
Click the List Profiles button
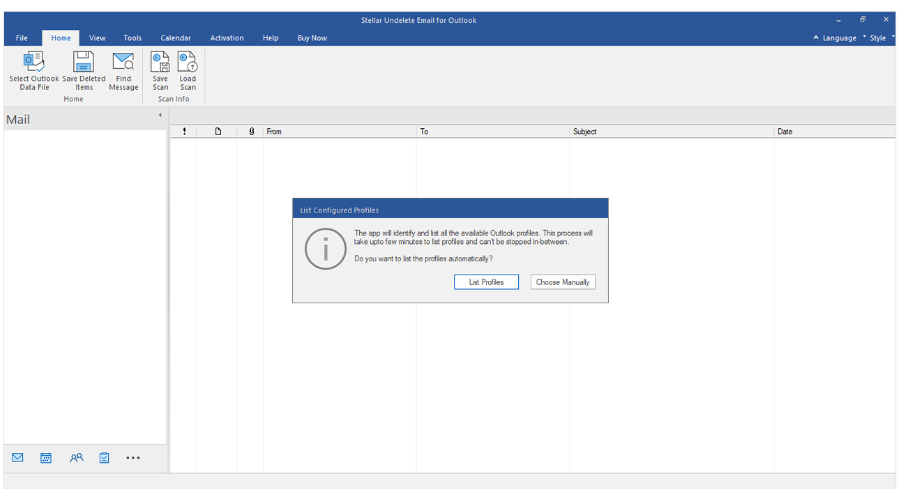(x=486, y=282)
